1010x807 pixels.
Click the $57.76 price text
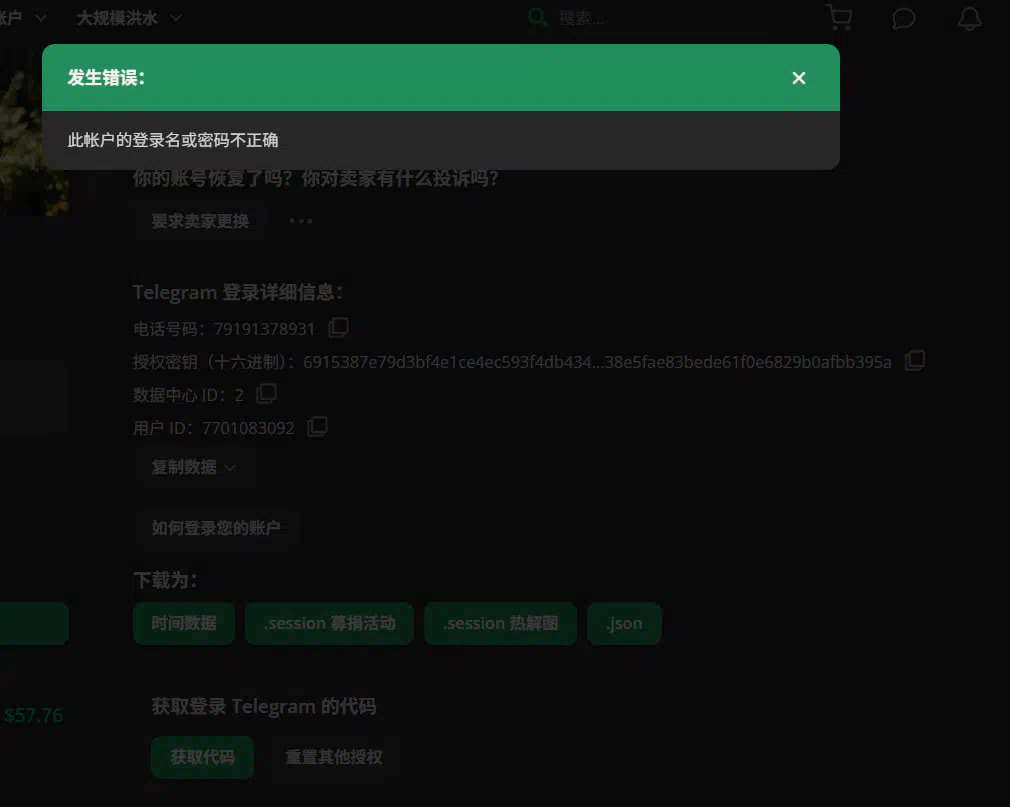pyautogui.click(x=33, y=715)
